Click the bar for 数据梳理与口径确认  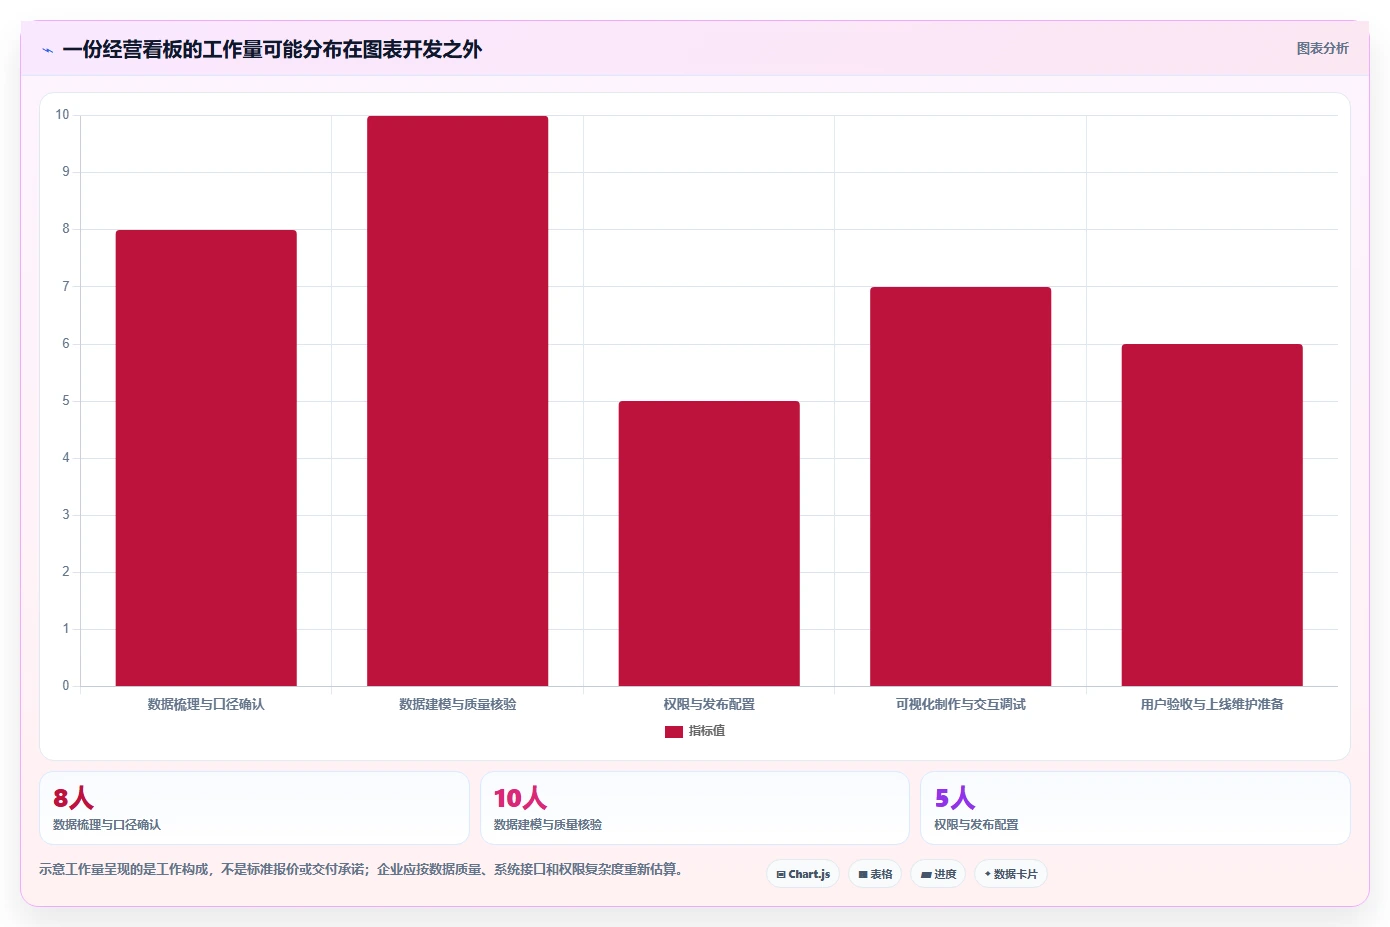click(x=206, y=458)
